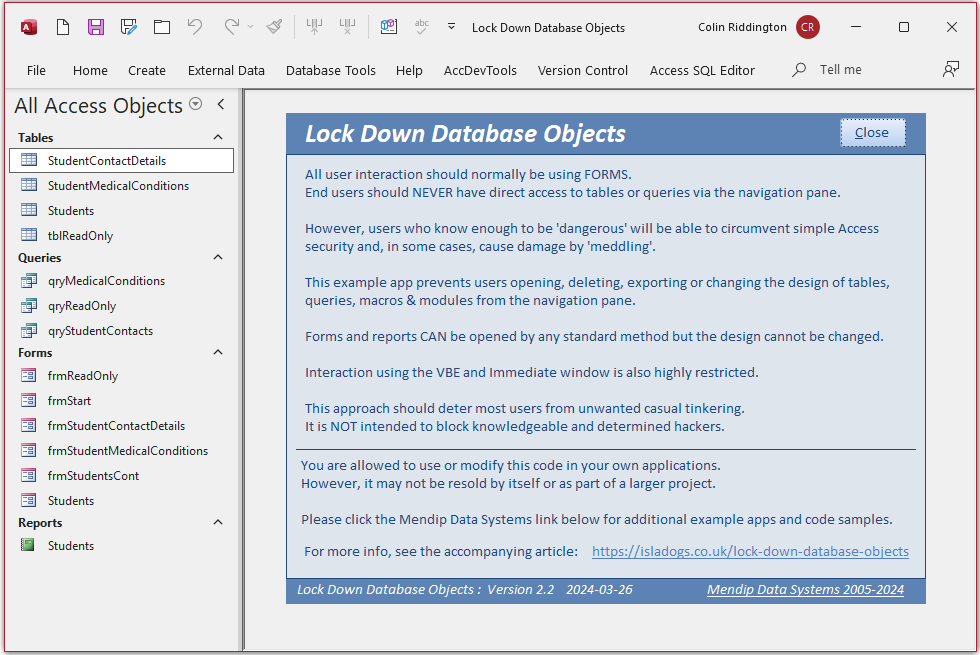Viewport: 980px width, 655px height.
Task: Click the Tell me search box
Action: [x=840, y=69]
